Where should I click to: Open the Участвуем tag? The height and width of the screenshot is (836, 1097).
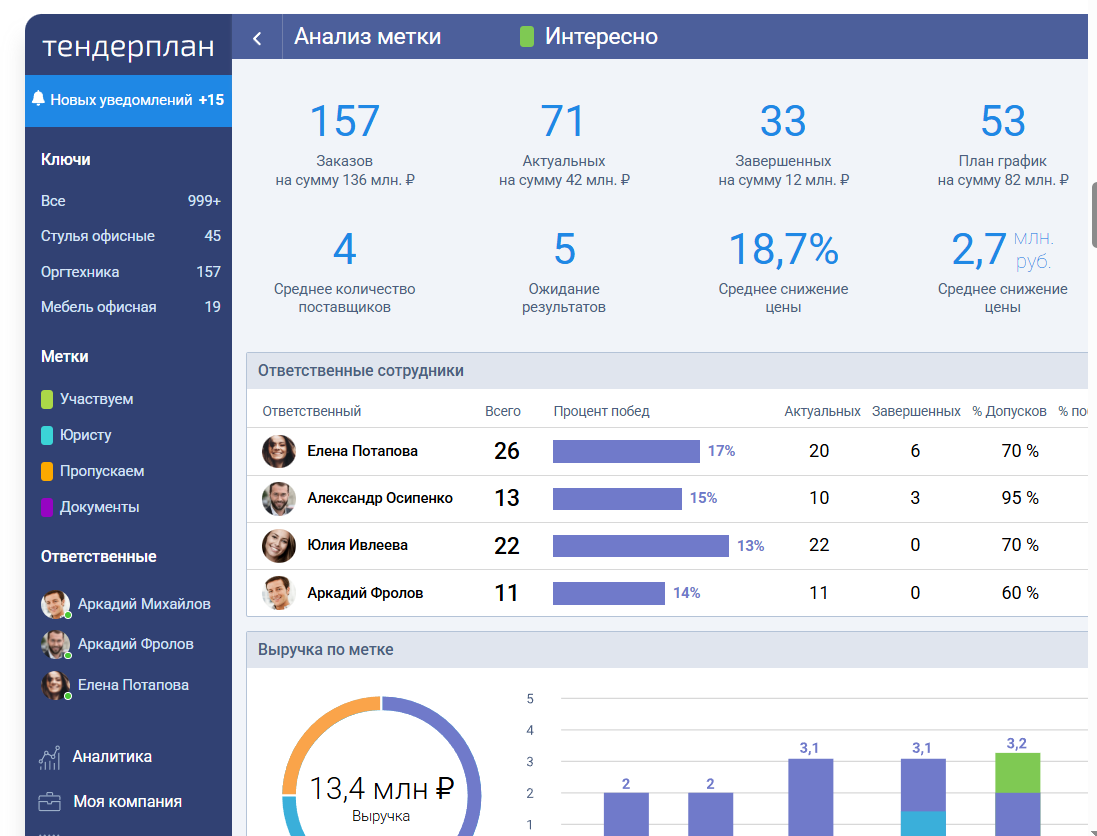97,399
